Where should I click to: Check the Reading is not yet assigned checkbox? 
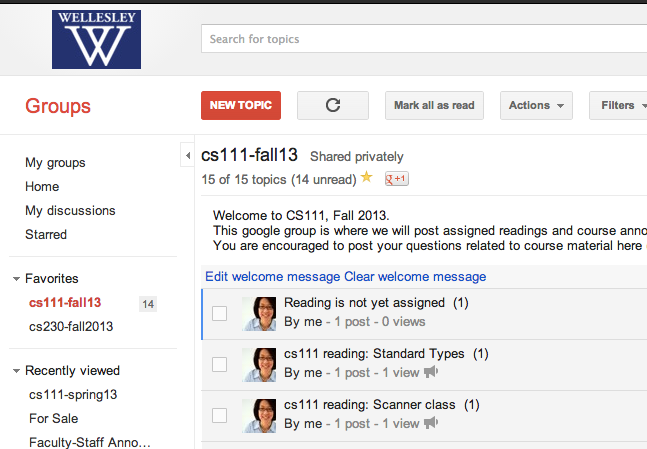point(219,313)
